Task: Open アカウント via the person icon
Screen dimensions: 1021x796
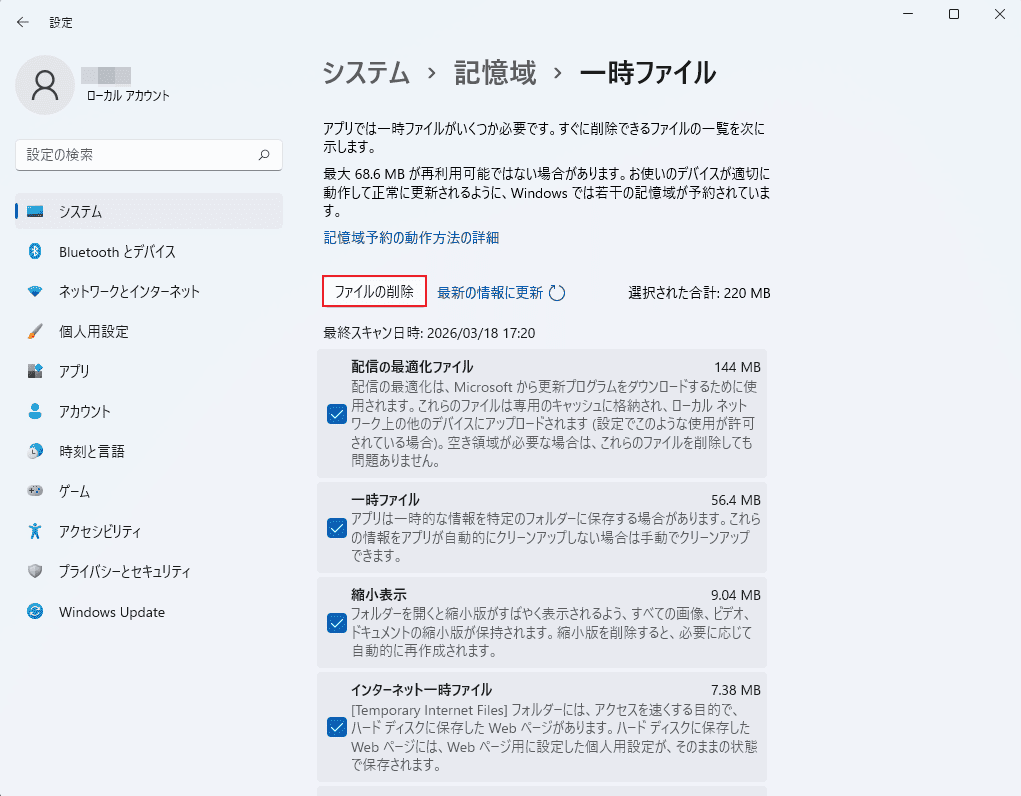Action: pyautogui.click(x=35, y=411)
